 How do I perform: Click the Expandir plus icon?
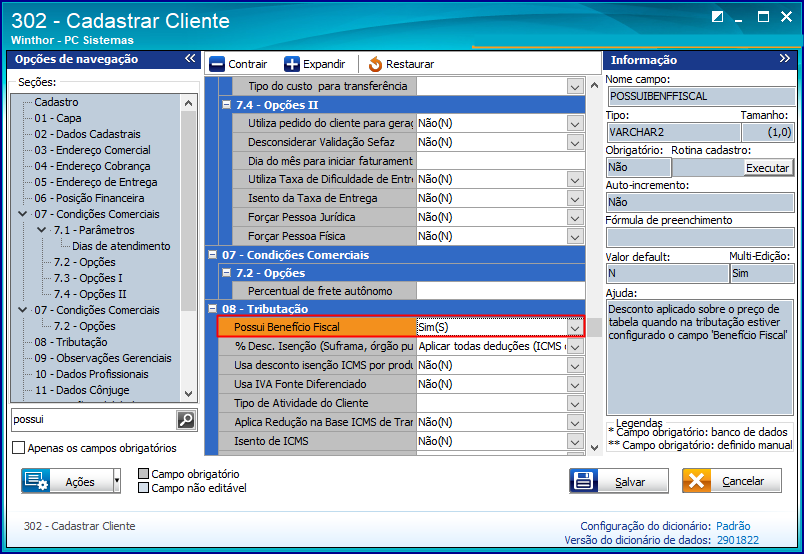[292, 64]
